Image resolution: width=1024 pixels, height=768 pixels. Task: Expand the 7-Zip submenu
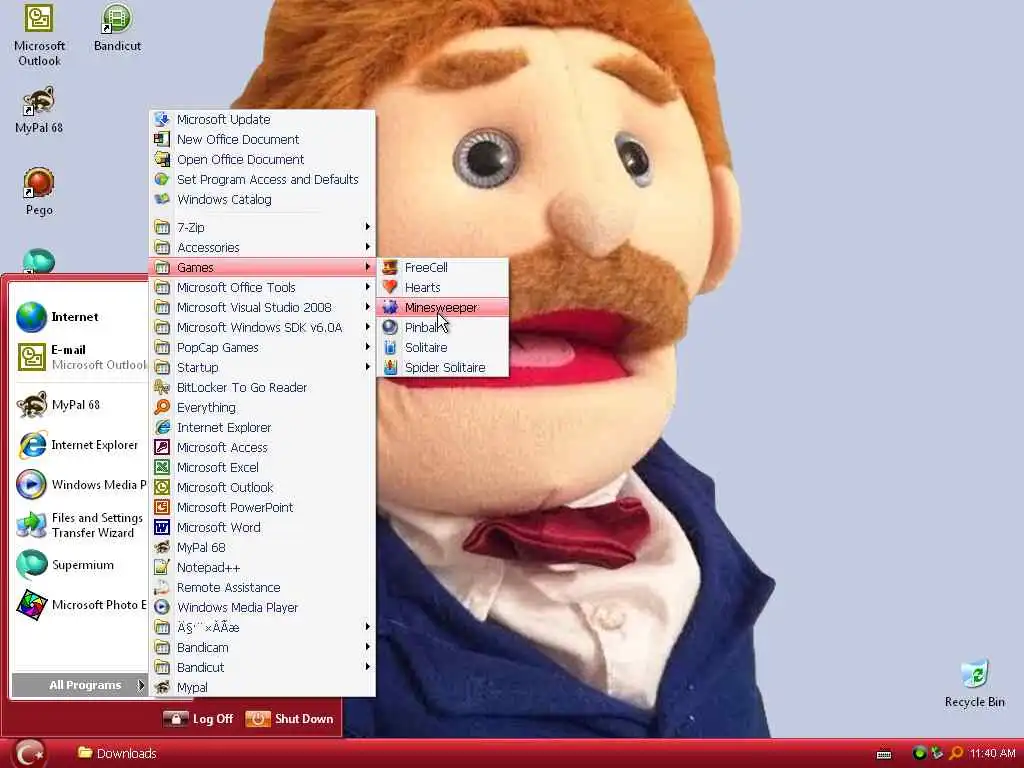pyautogui.click(x=263, y=227)
